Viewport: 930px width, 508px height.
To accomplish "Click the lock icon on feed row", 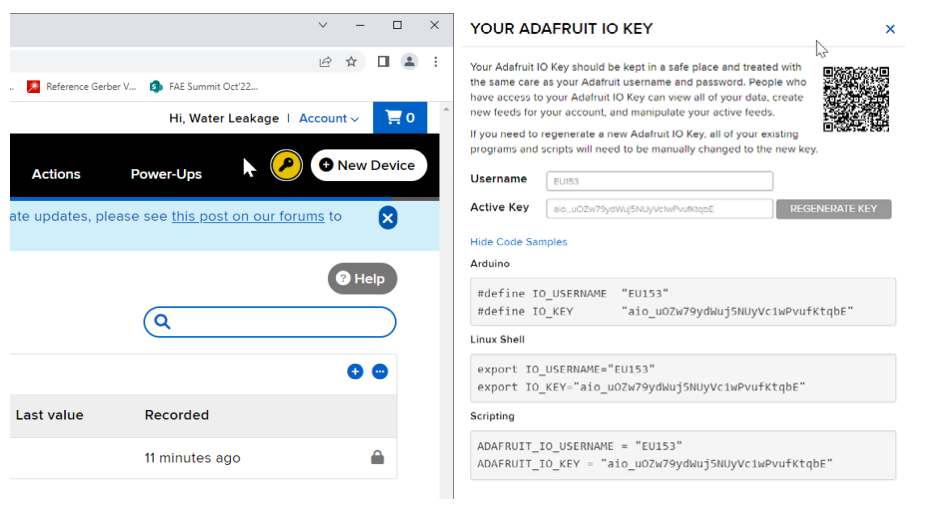I will coord(377,457).
